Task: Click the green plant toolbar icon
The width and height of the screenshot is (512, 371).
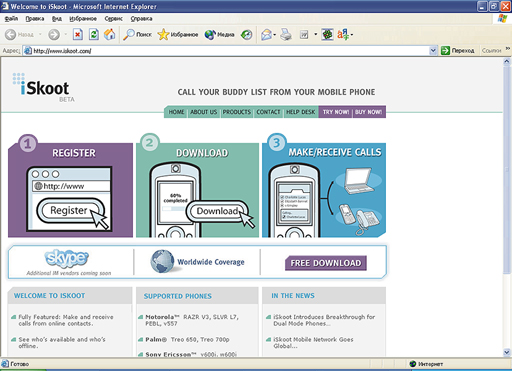Action: (327, 34)
